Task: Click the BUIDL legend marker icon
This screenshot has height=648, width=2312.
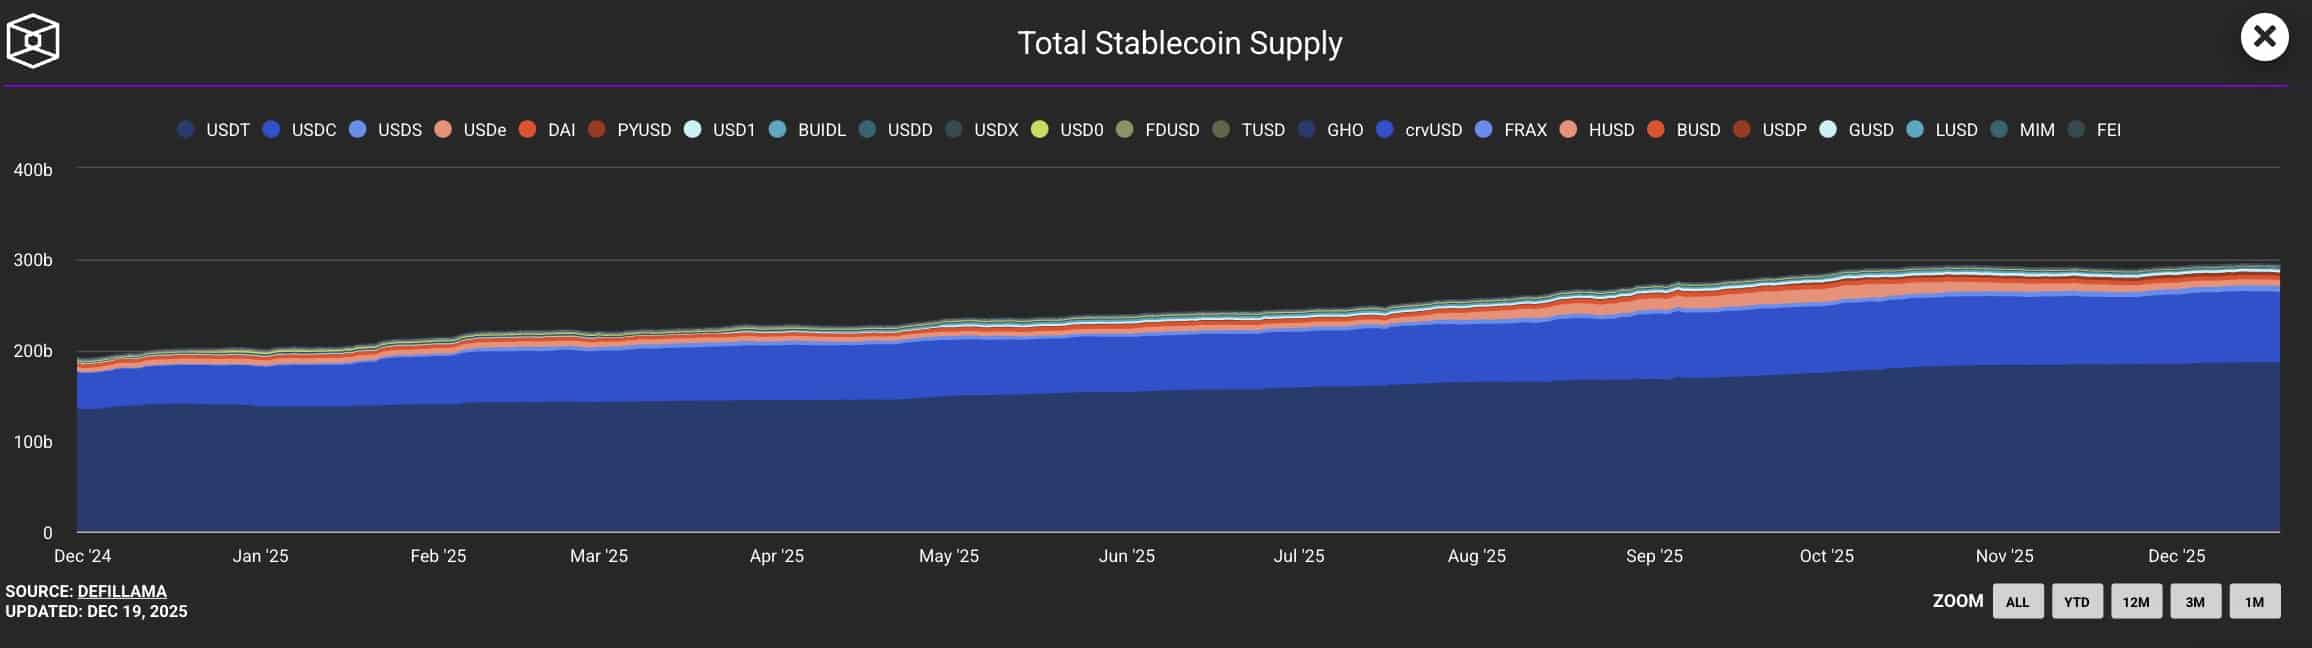Action: (x=778, y=130)
